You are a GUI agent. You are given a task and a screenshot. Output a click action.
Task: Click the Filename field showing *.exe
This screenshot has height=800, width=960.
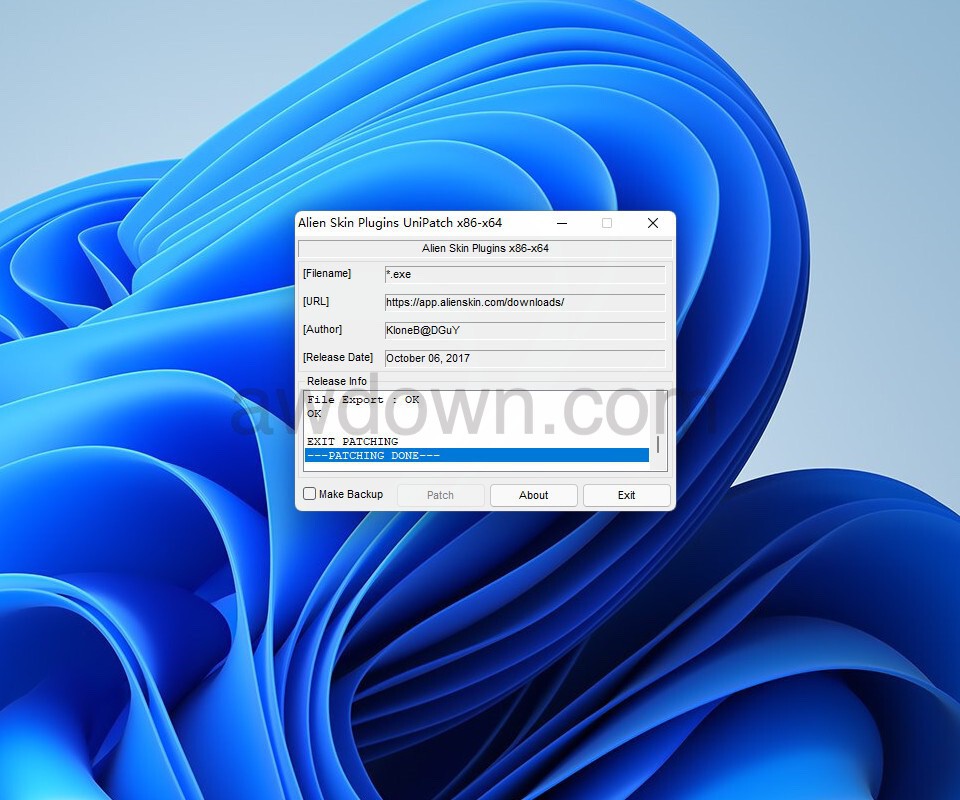tap(524, 274)
